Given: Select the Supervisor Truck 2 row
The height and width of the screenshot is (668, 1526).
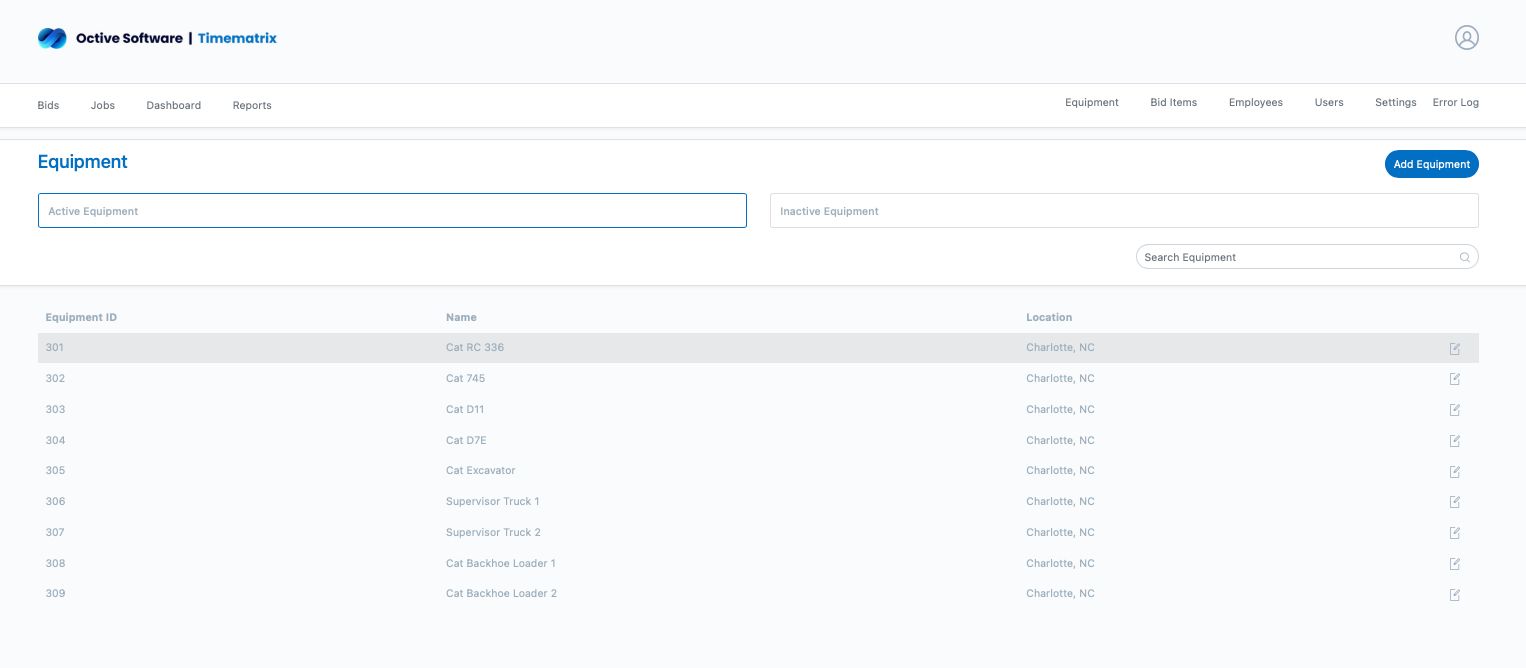Looking at the screenshot, I should (x=493, y=532).
